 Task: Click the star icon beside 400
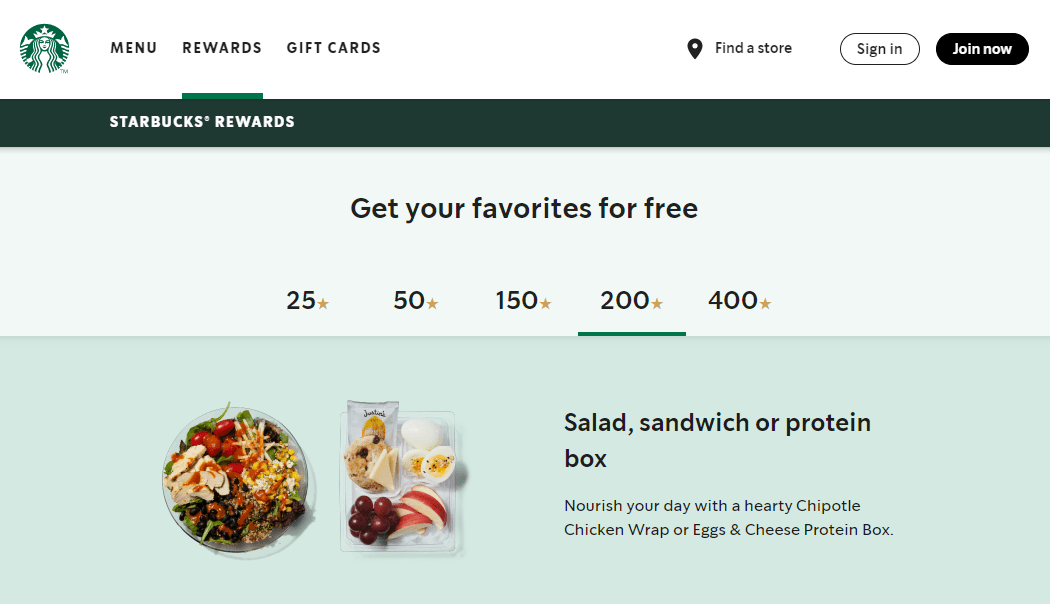click(x=765, y=302)
